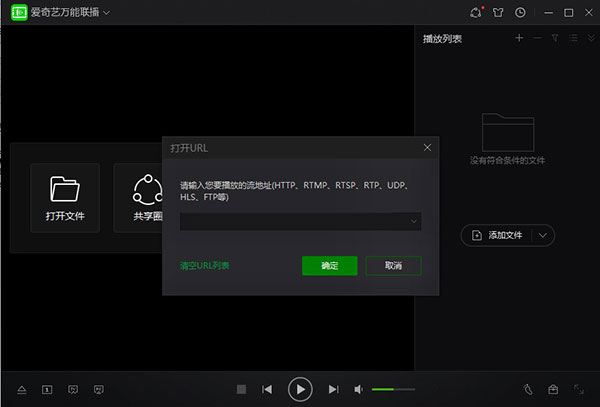Stop playback with the square button
The image size is (600, 407).
click(241, 389)
